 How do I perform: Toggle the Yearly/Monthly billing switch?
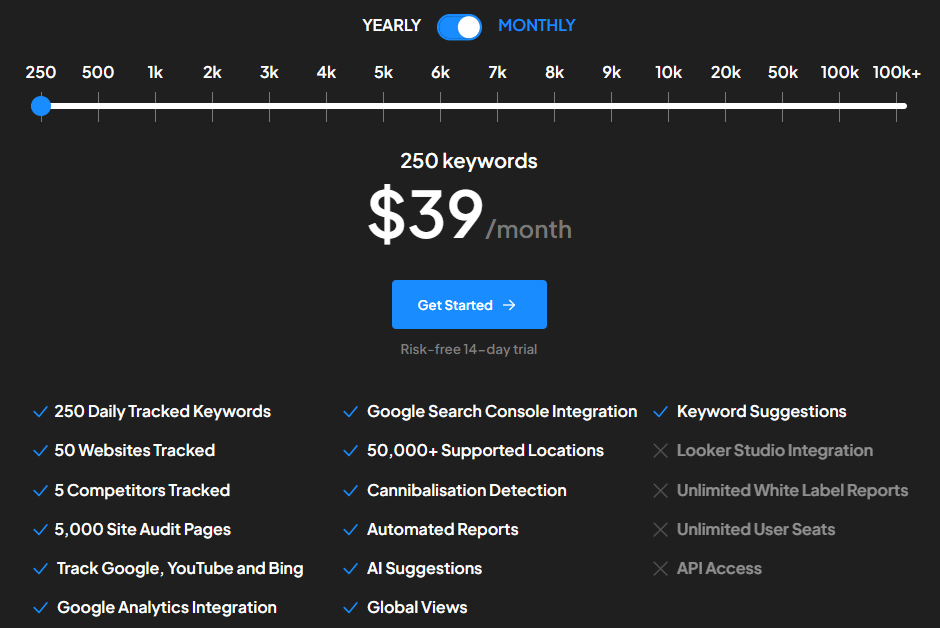[x=459, y=26]
